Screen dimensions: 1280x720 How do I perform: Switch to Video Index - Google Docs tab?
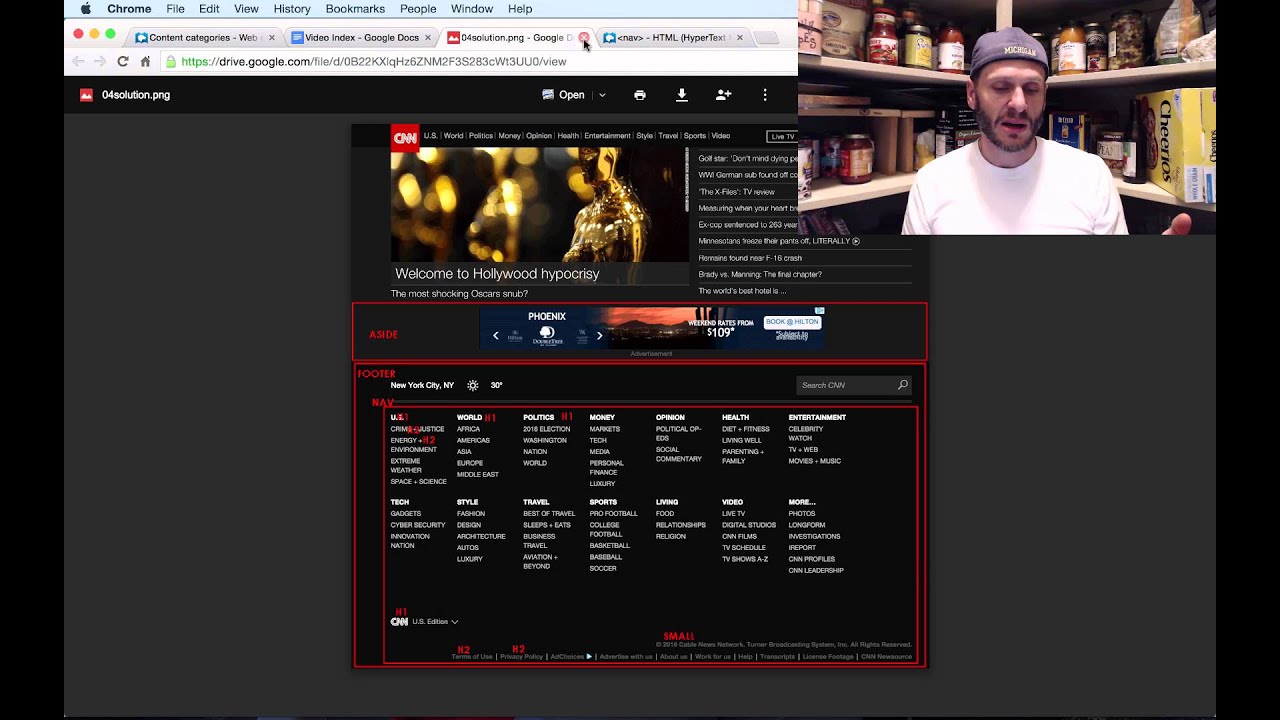(x=360, y=38)
